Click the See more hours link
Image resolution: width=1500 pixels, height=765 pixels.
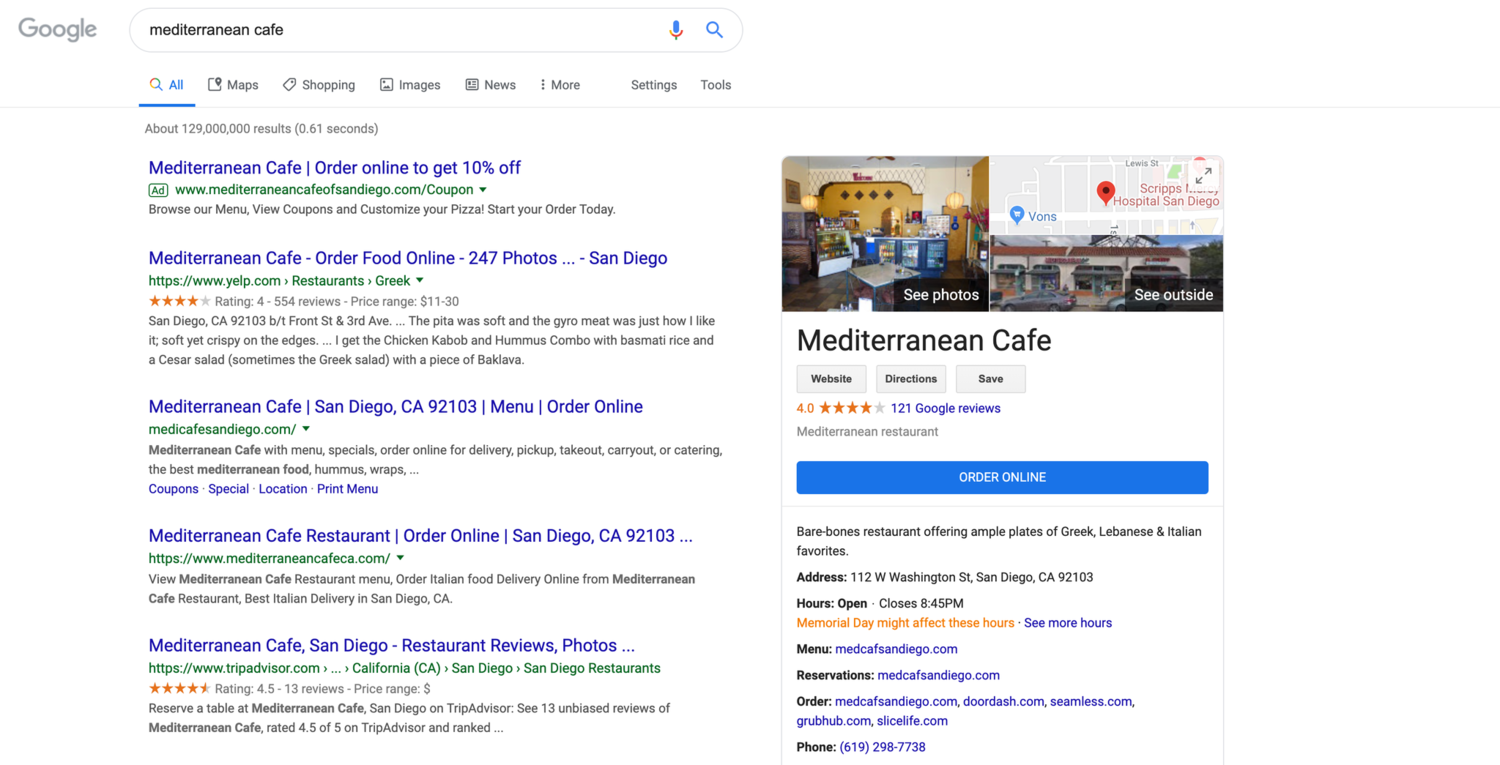pyautogui.click(x=1067, y=623)
